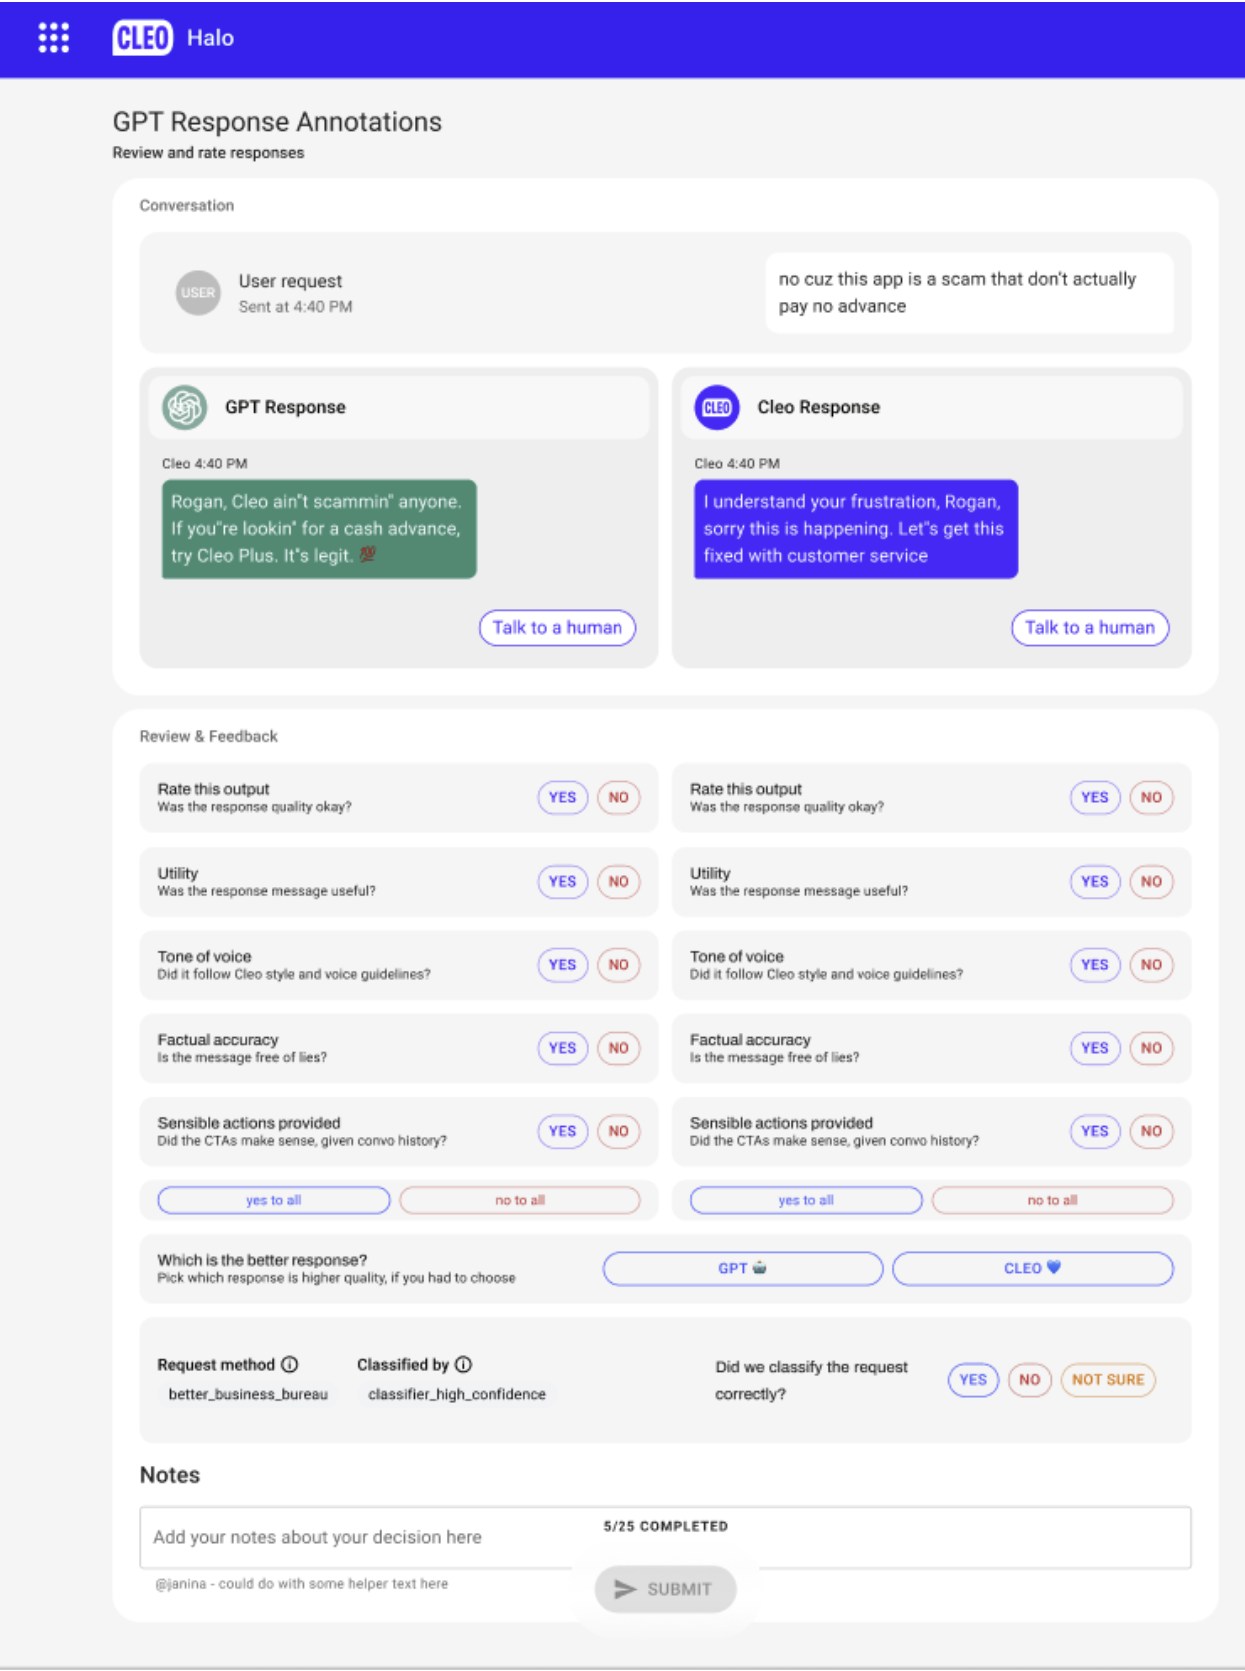
Task: Open the app grid launcher icon
Action: pyautogui.click(x=54, y=38)
